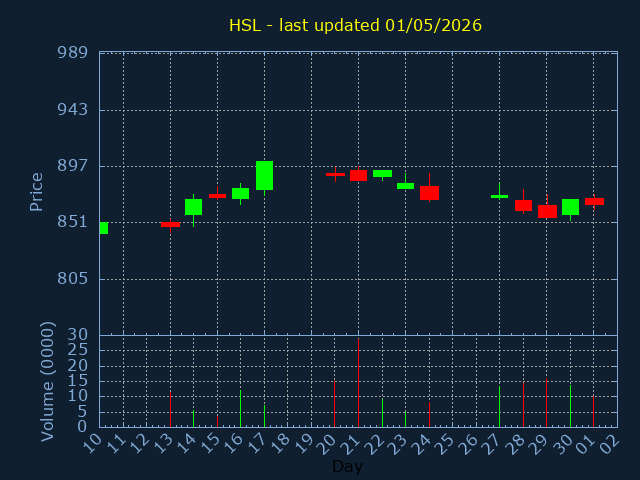Click the red candlestick on day 21

pos(358,175)
